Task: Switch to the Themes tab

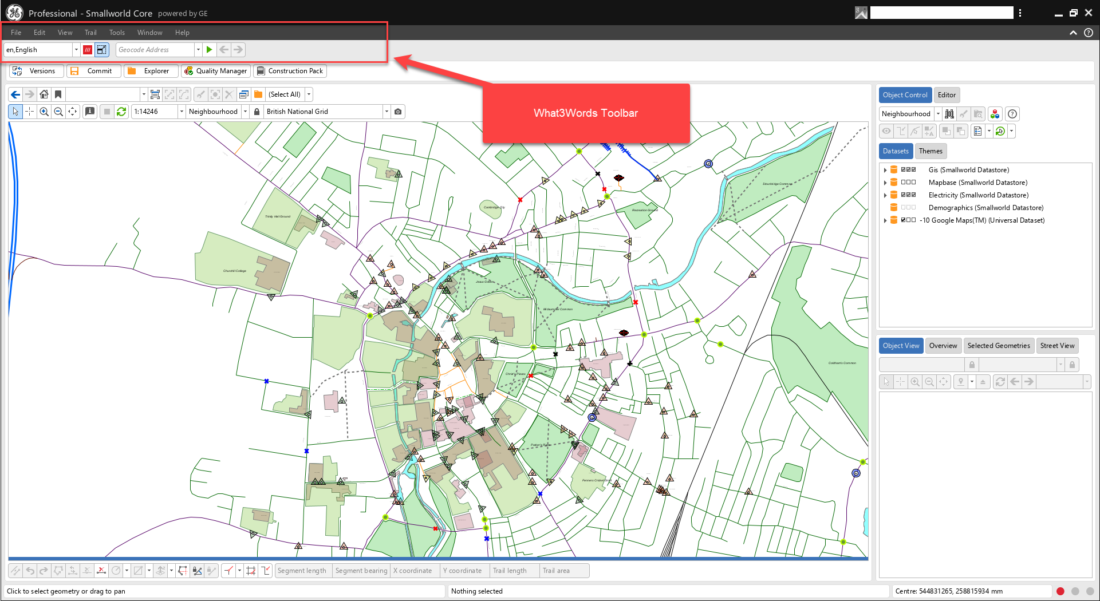Action: [x=930, y=151]
